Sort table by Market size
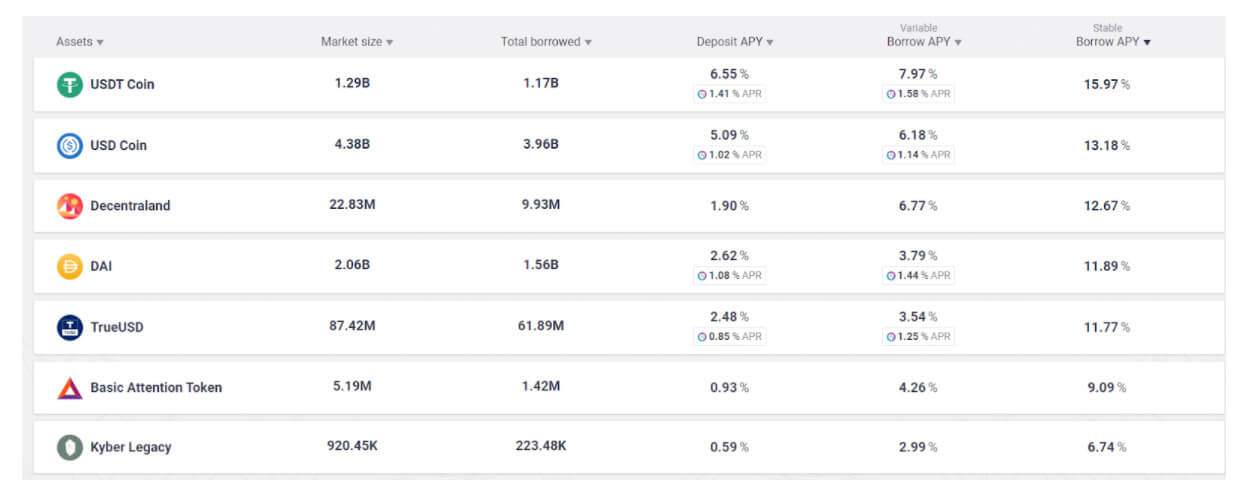This screenshot has height=494, width=1240. pos(357,42)
